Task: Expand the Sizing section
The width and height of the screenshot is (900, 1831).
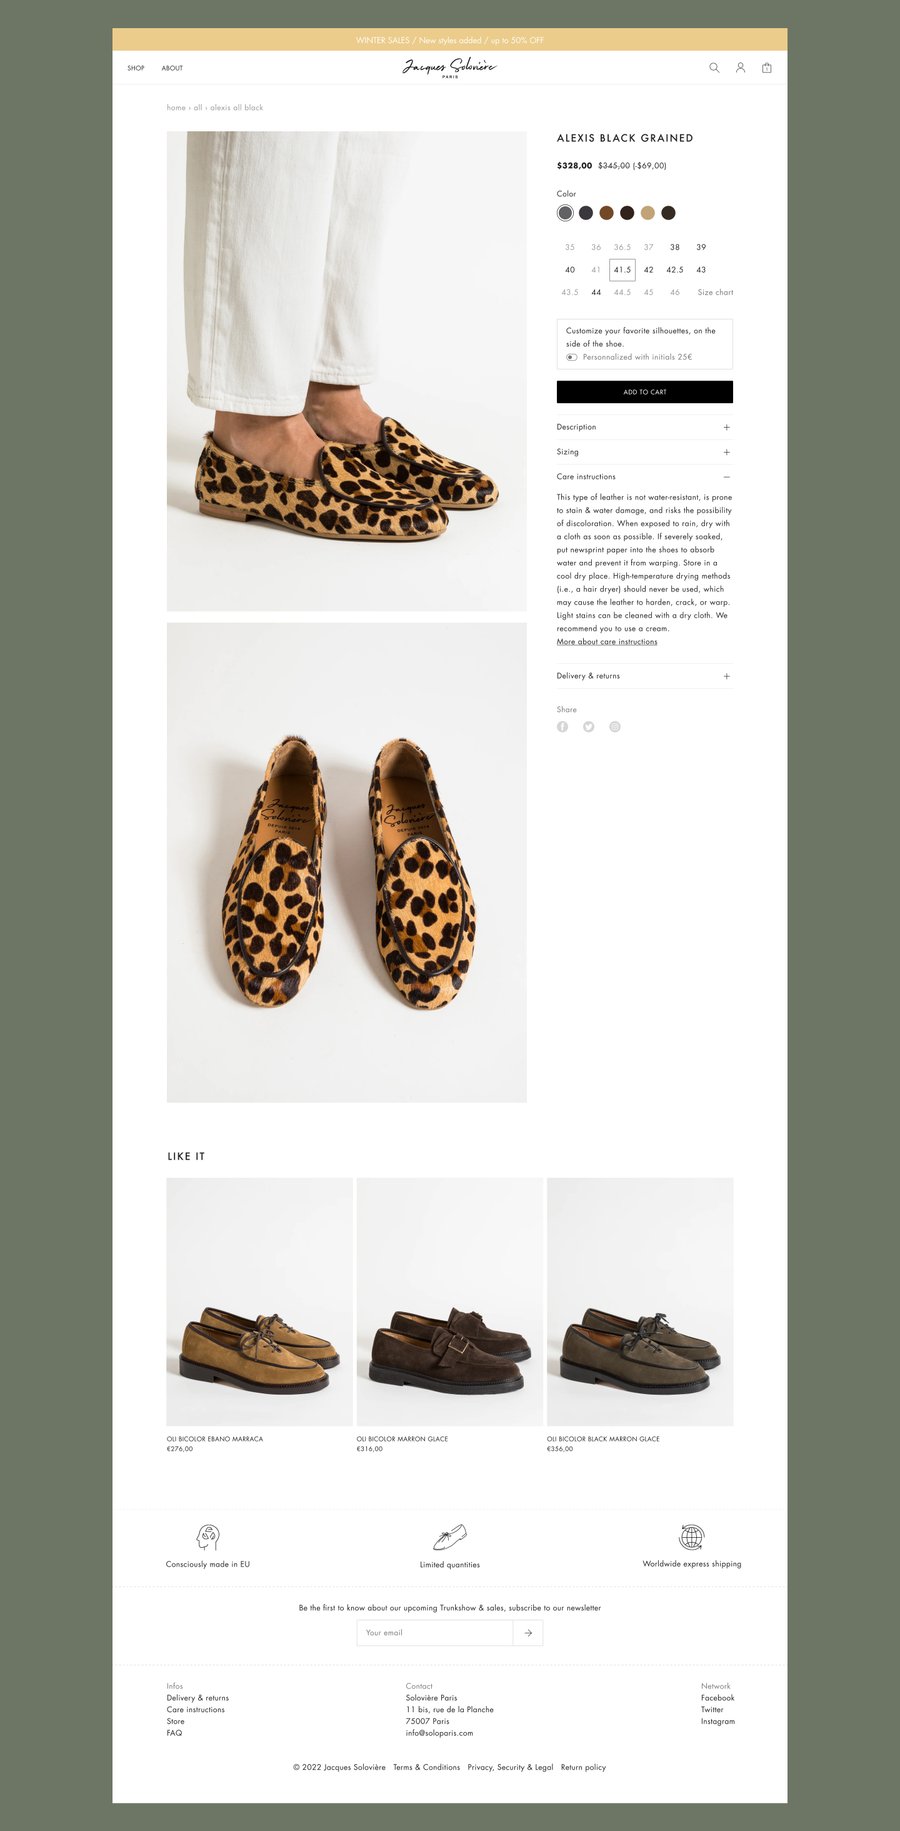Action: [644, 452]
